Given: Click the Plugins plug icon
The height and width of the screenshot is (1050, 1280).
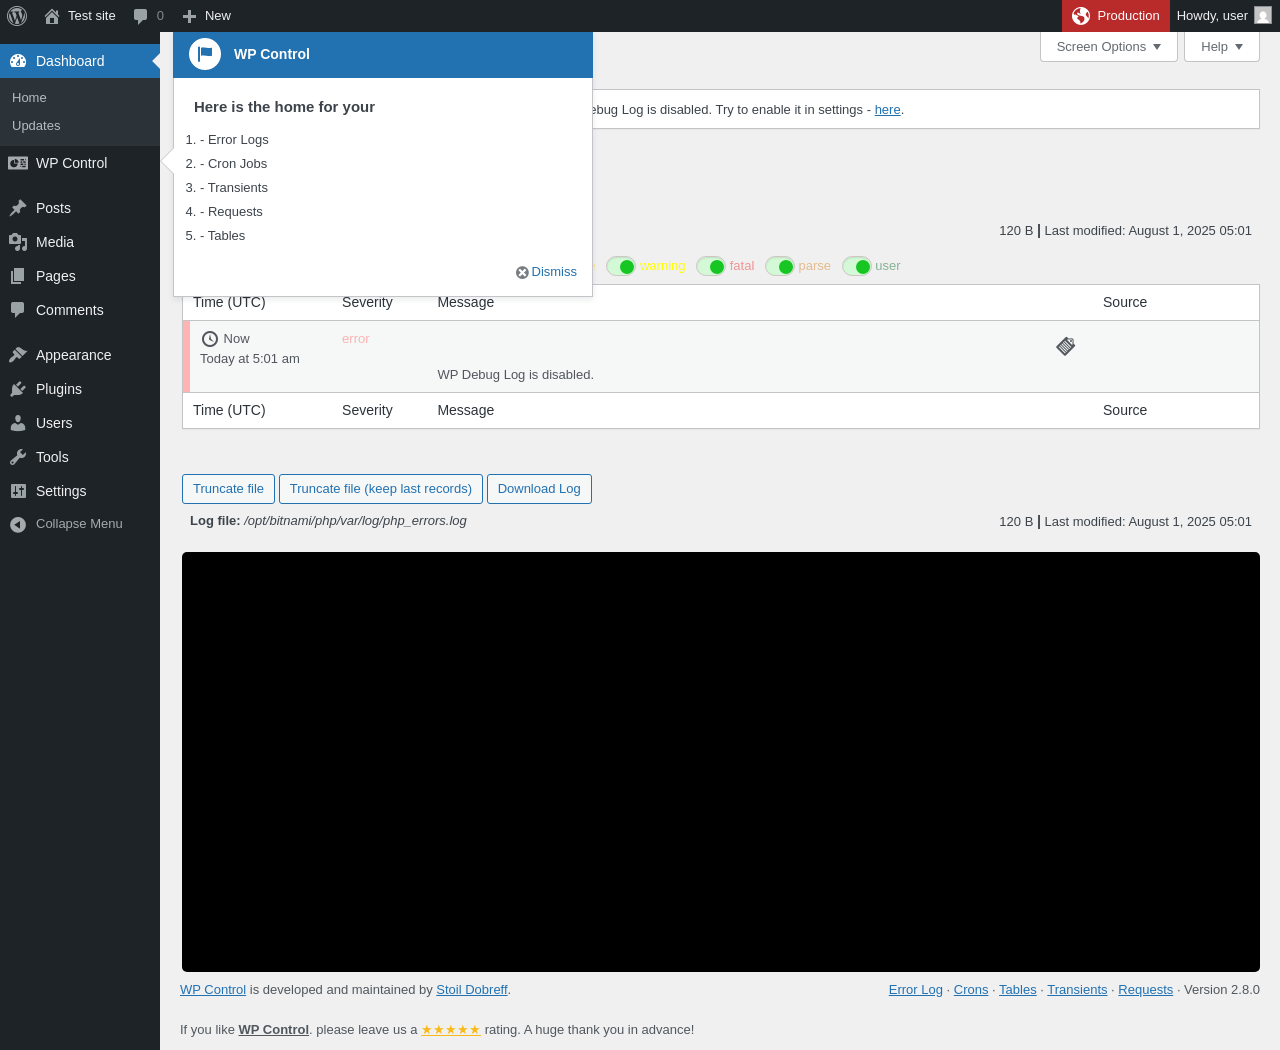Looking at the screenshot, I should point(18,389).
